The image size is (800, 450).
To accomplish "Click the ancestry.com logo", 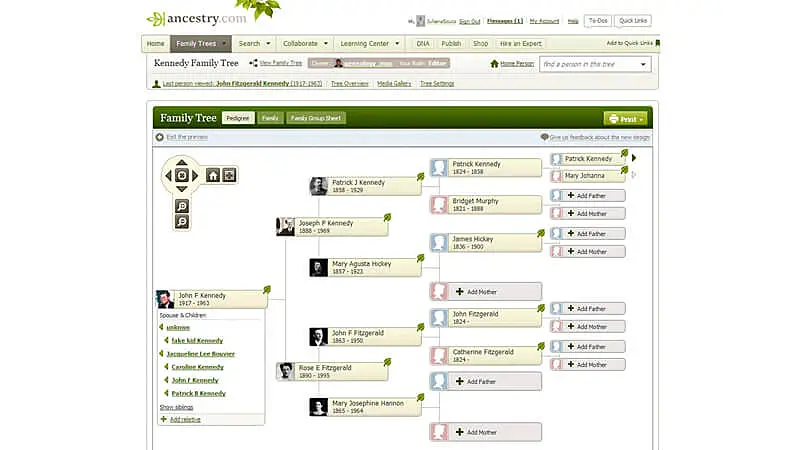I will tap(197, 19).
